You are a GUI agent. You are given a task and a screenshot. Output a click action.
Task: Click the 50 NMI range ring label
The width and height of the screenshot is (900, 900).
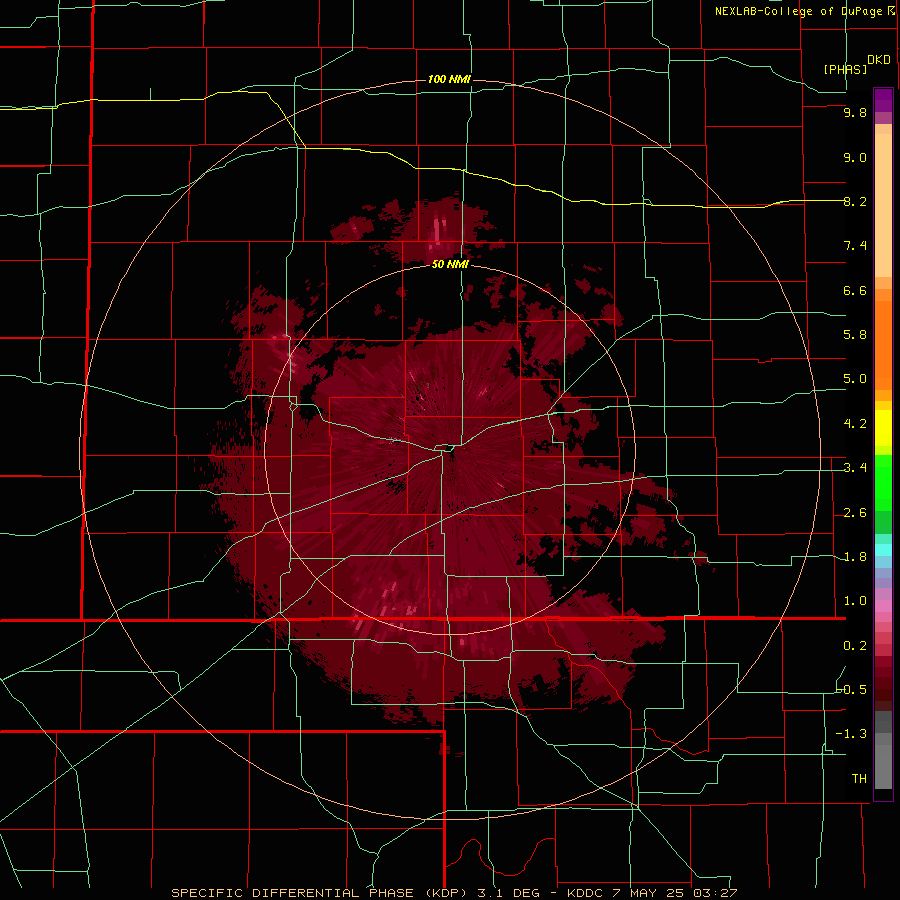click(450, 264)
